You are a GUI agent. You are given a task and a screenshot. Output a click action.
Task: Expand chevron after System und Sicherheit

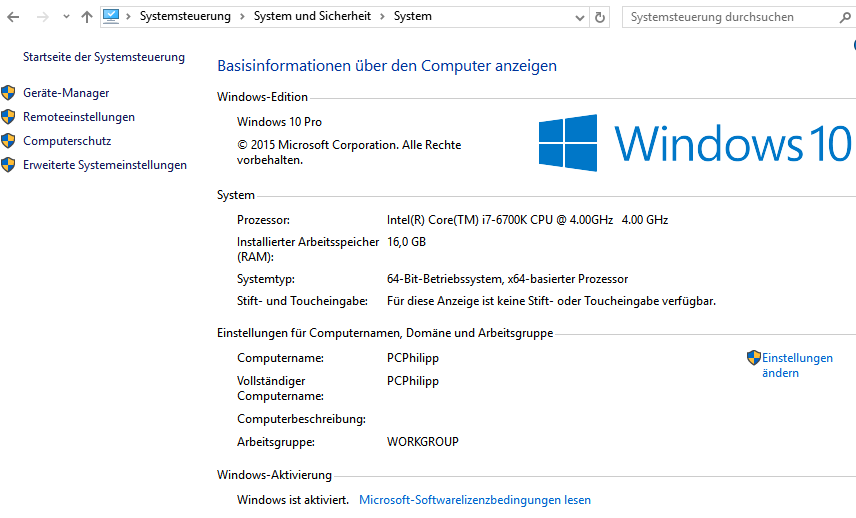382,17
